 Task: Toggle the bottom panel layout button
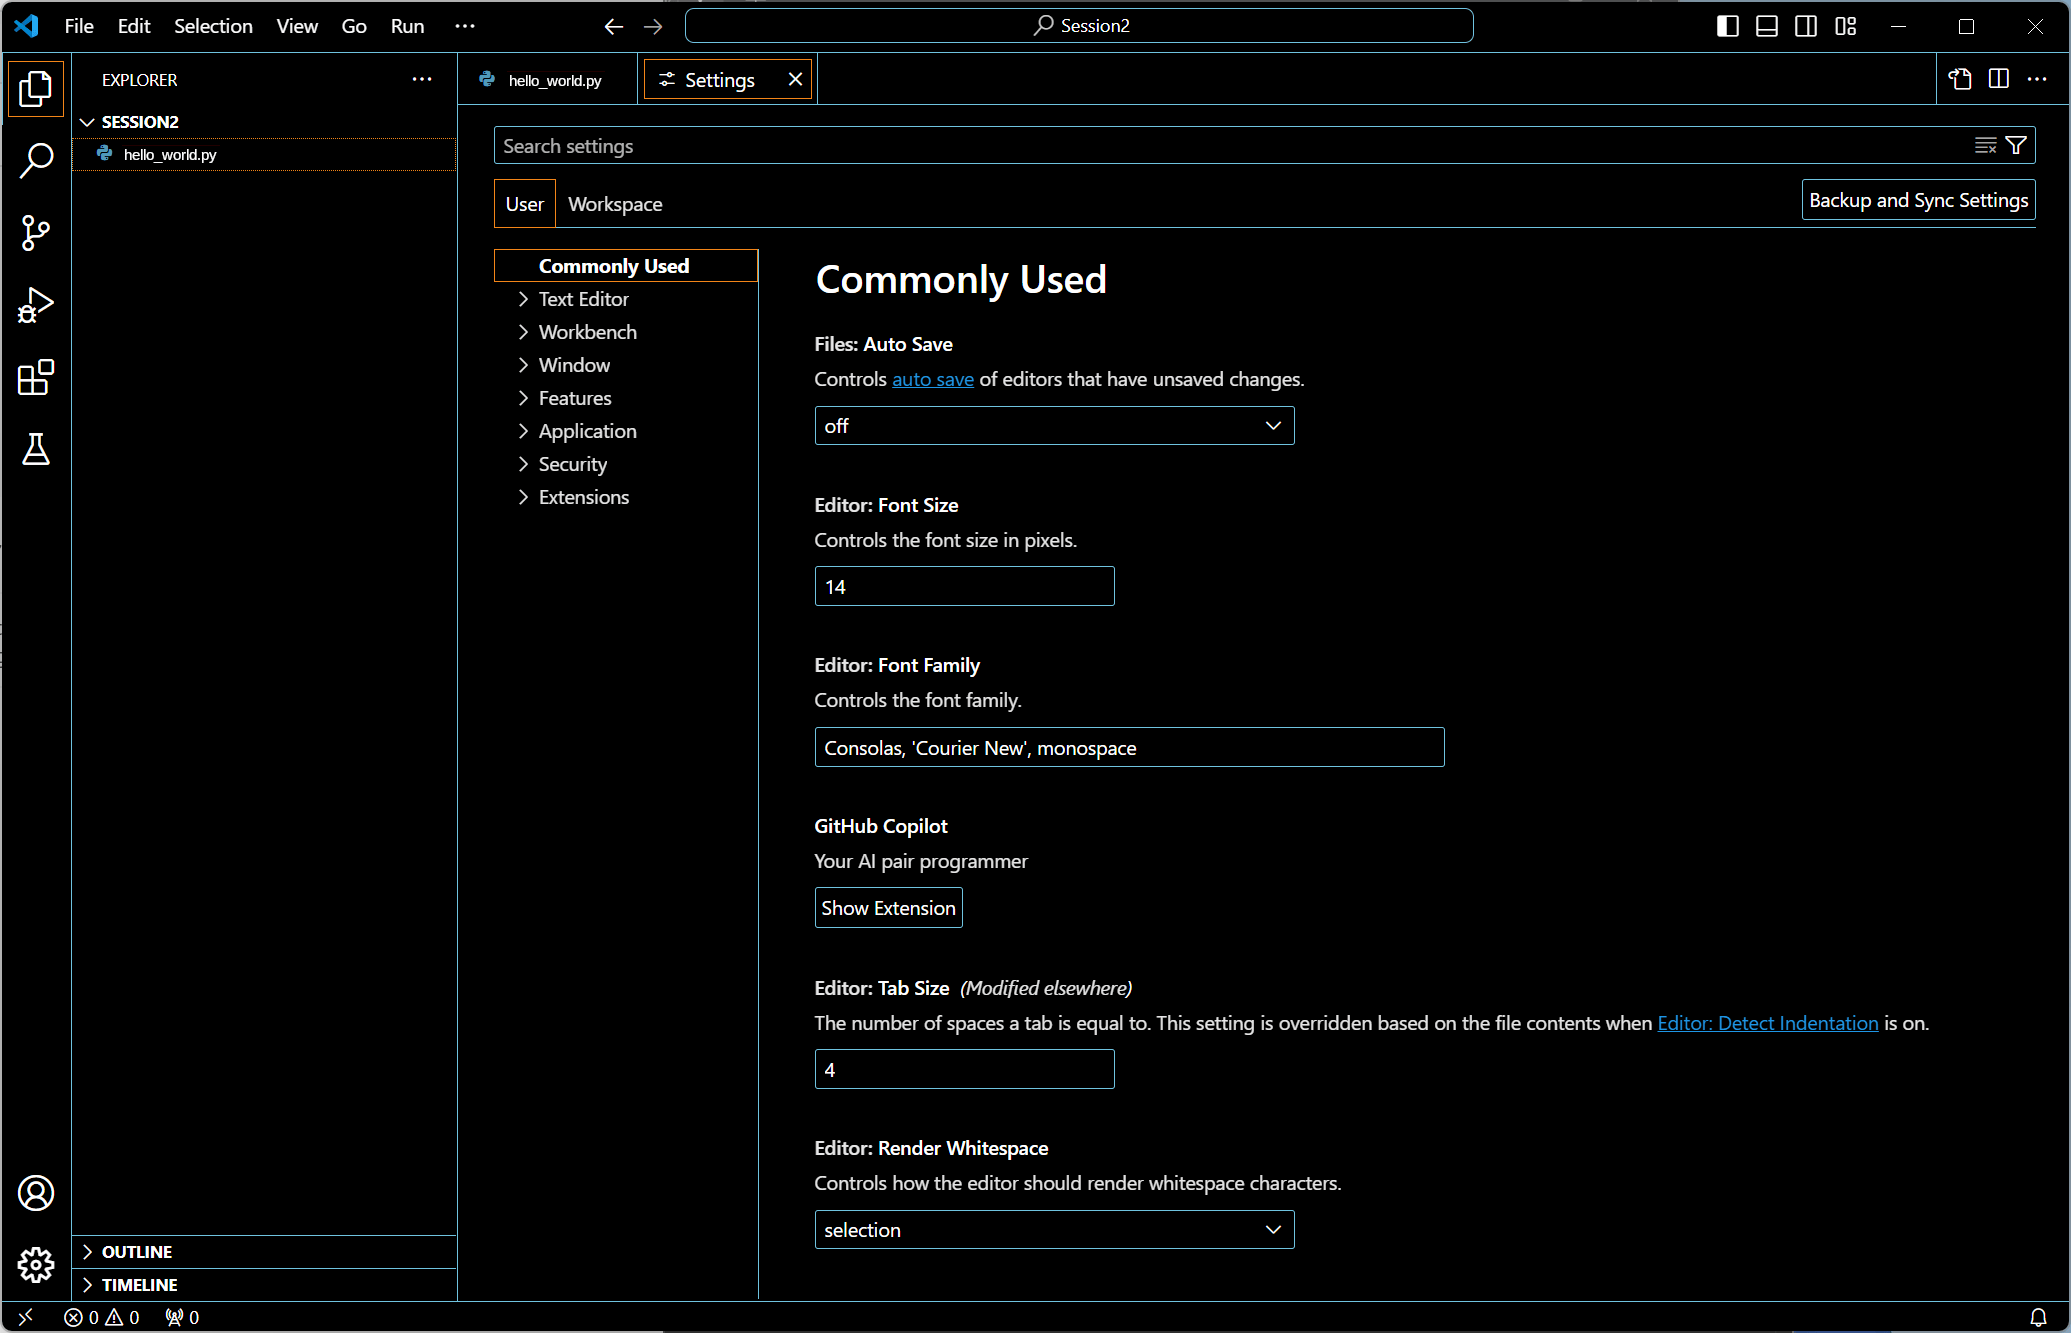tap(1767, 26)
